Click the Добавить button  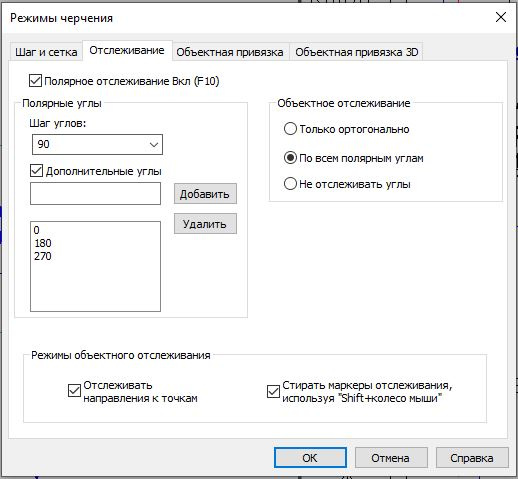click(205, 194)
